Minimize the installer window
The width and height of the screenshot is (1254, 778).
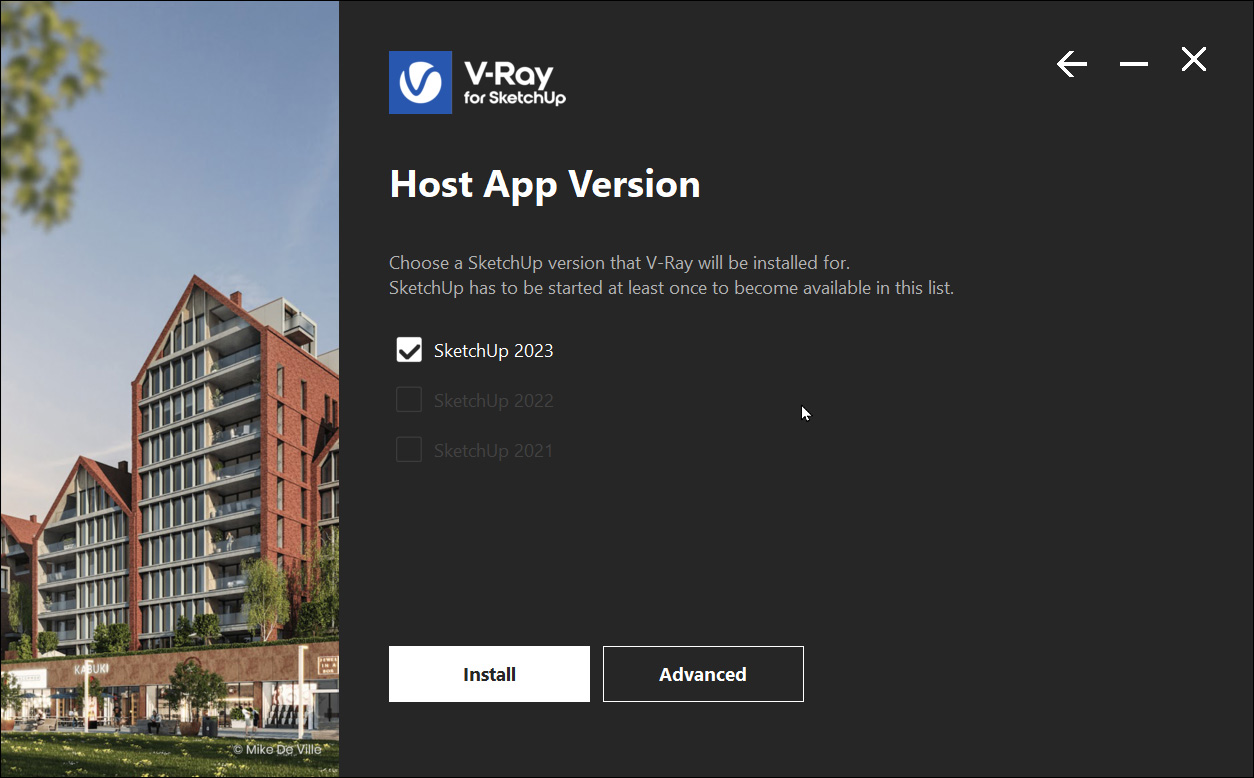point(1134,65)
